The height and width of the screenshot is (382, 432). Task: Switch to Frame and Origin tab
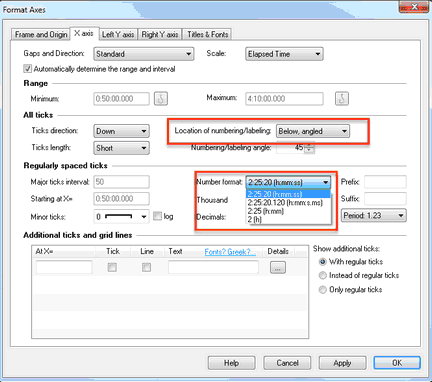coord(41,35)
